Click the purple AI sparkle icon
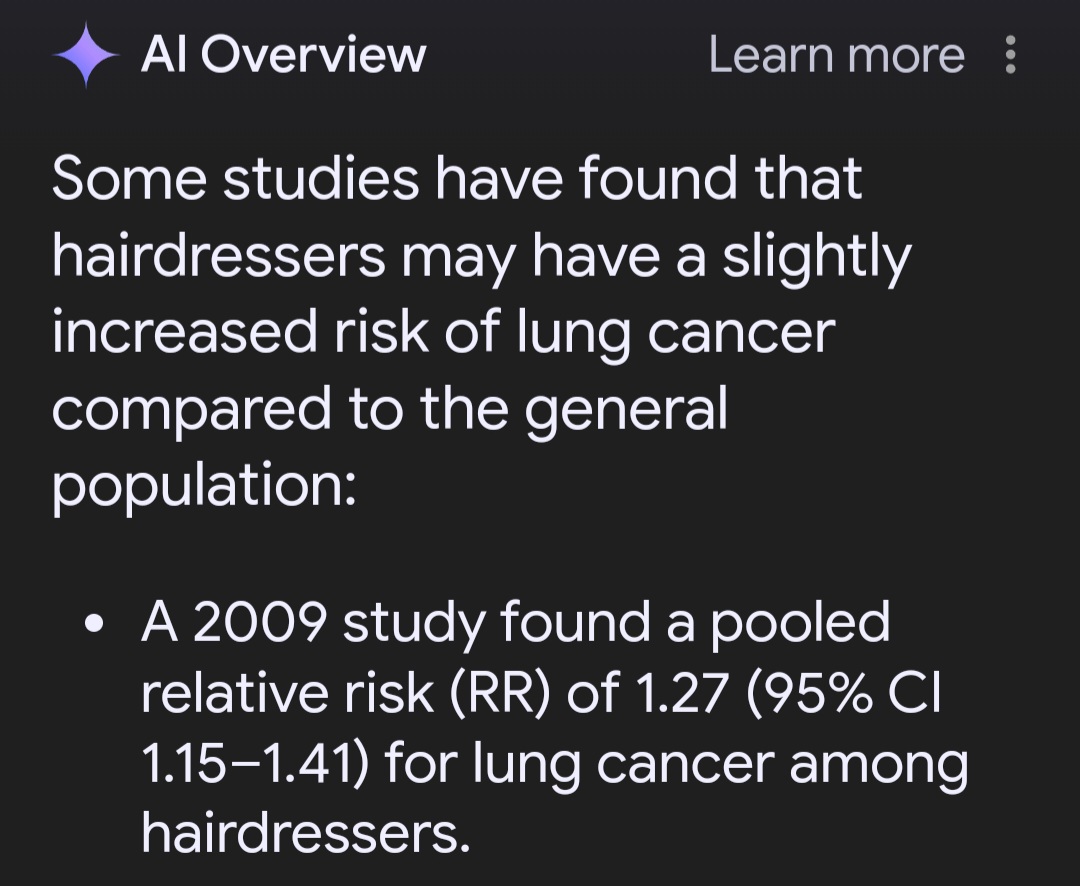The image size is (1080, 886). tap(86, 55)
